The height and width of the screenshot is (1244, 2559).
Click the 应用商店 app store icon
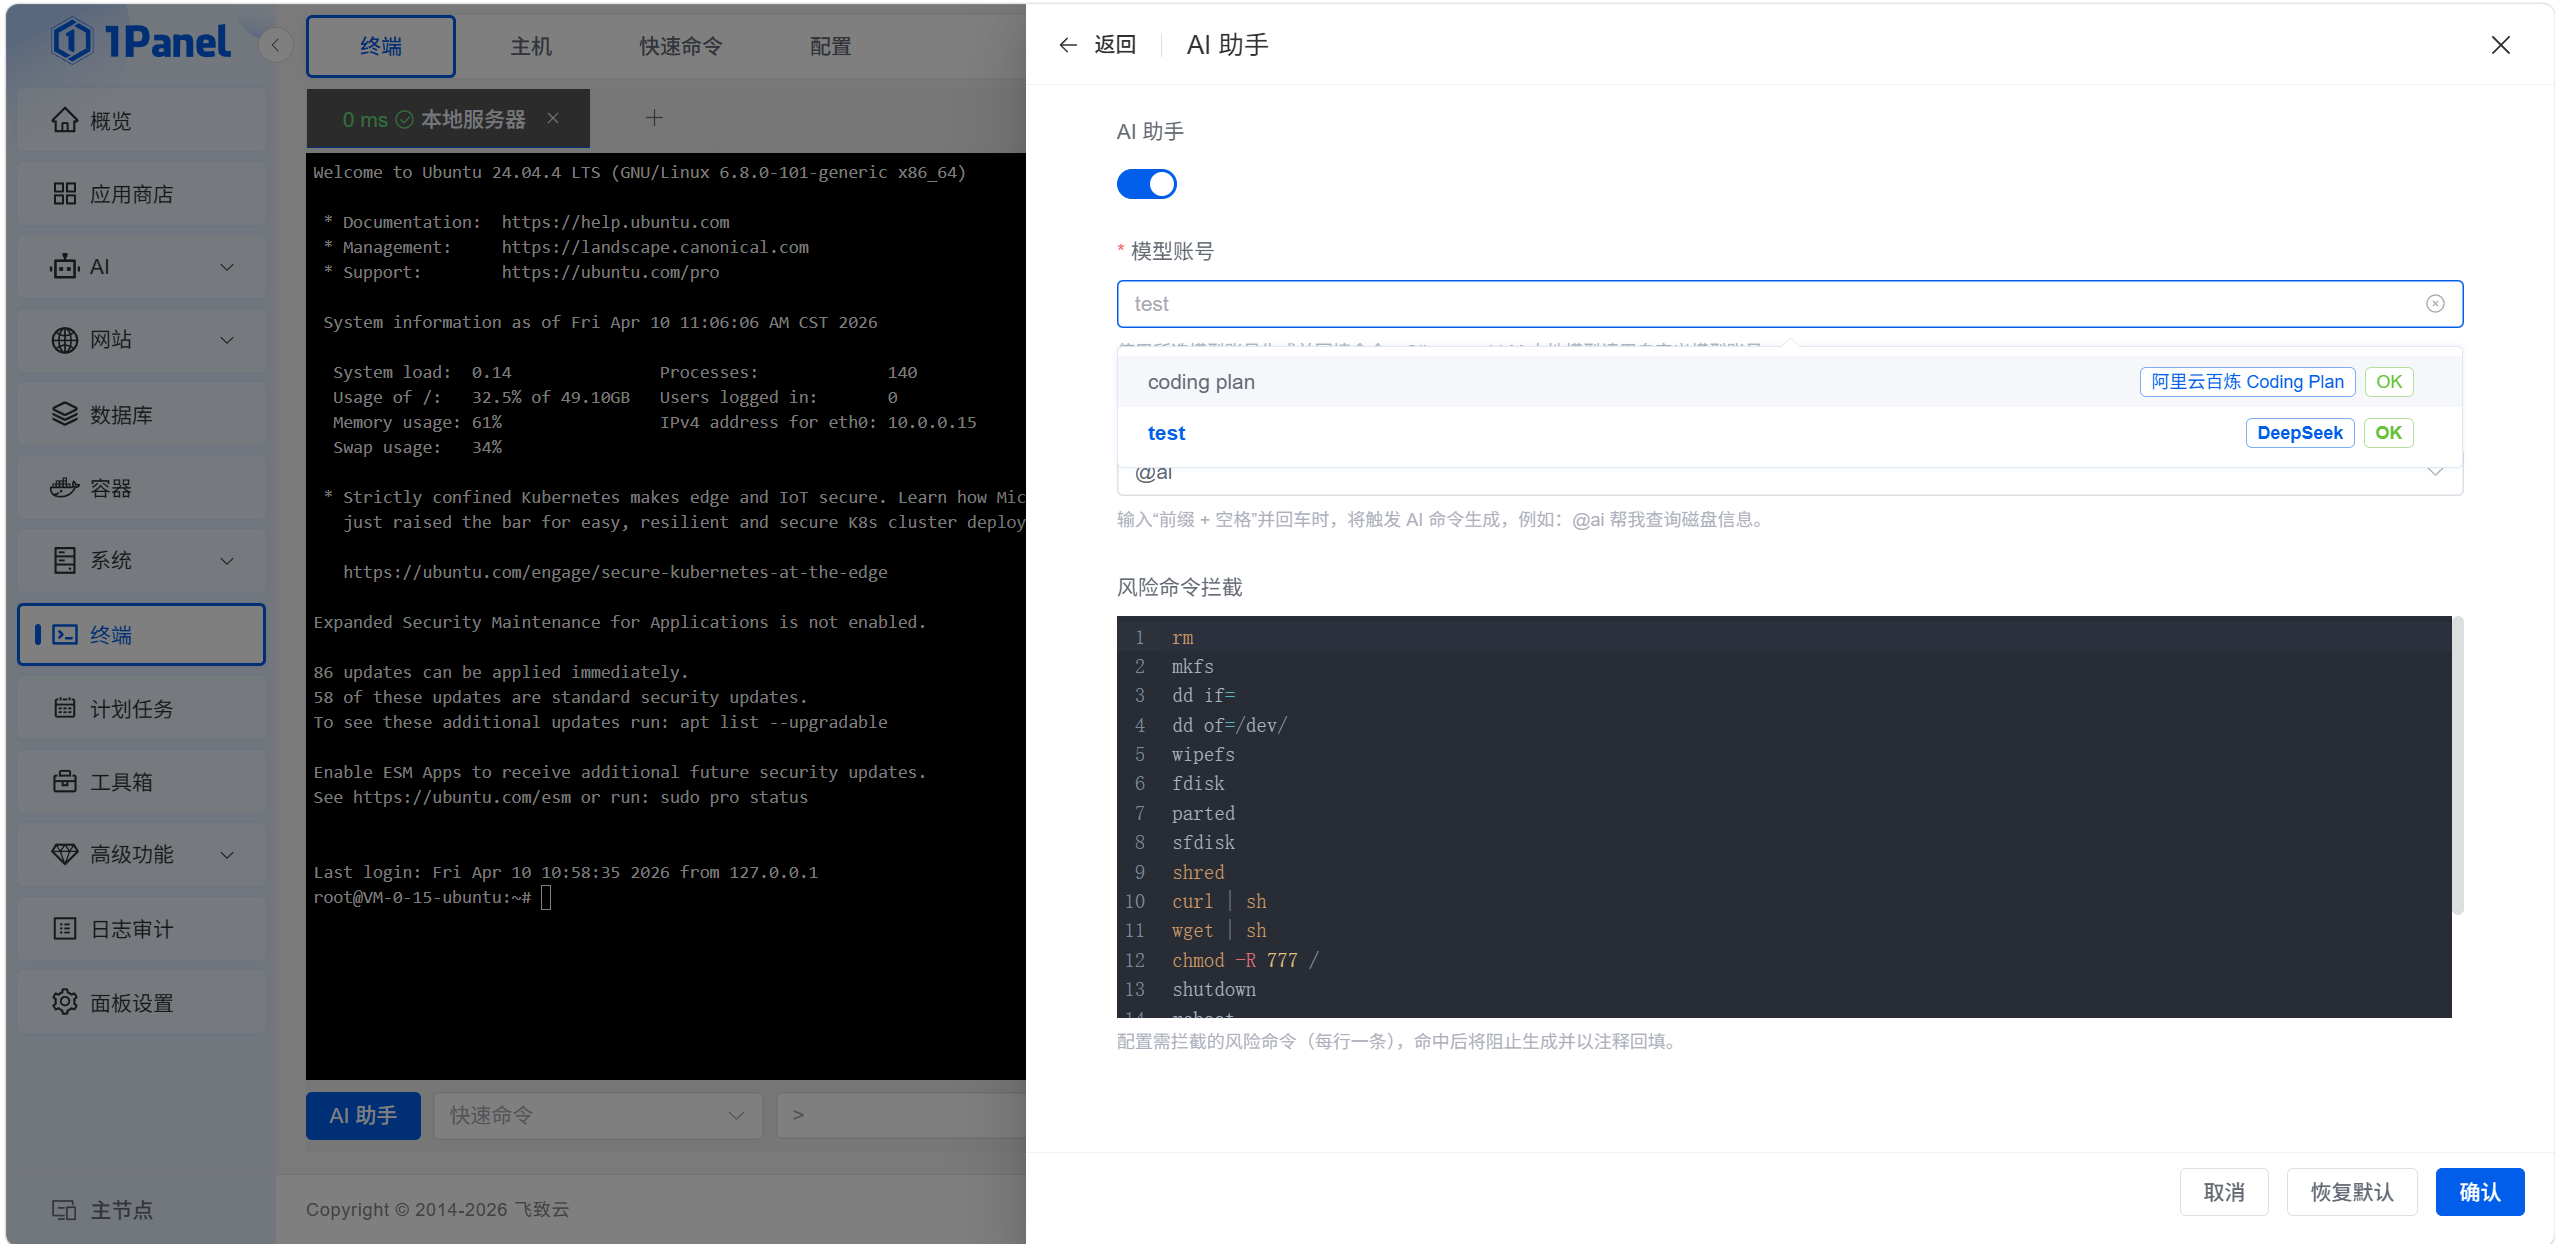pyautogui.click(x=64, y=194)
